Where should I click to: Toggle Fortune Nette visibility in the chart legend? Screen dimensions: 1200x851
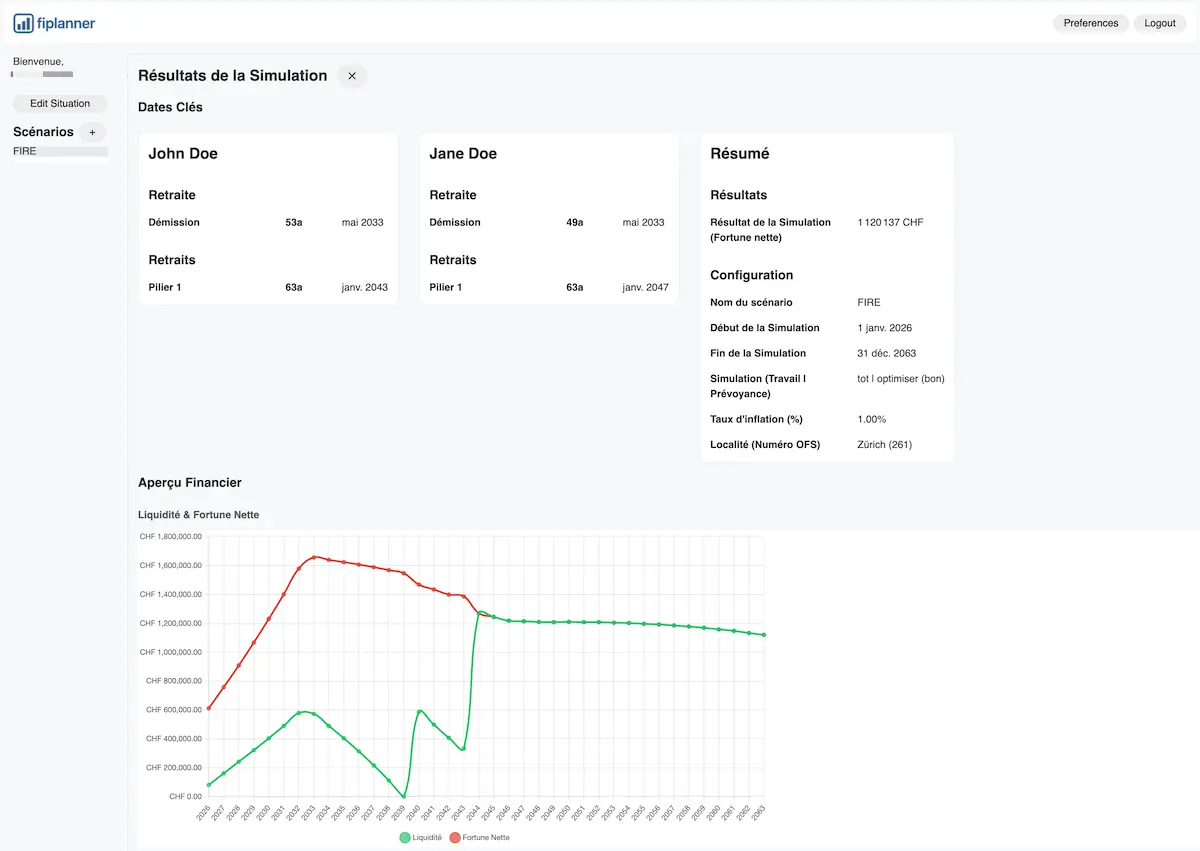coord(480,838)
